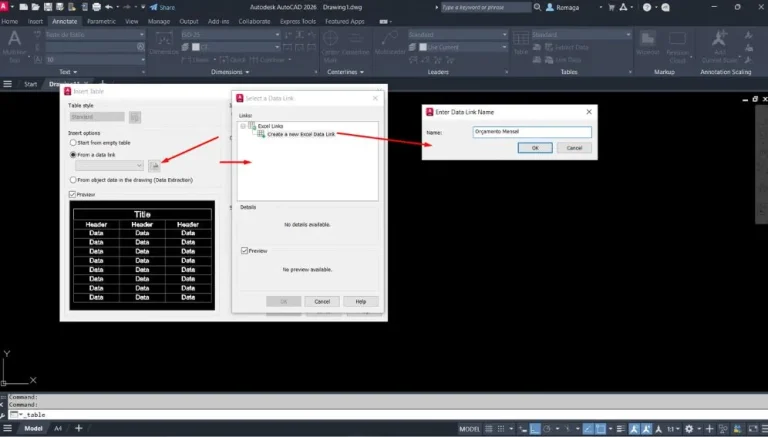The image size is (768, 437).
Task: Click the search magnifier icon in title bar
Action: (x=537, y=7)
